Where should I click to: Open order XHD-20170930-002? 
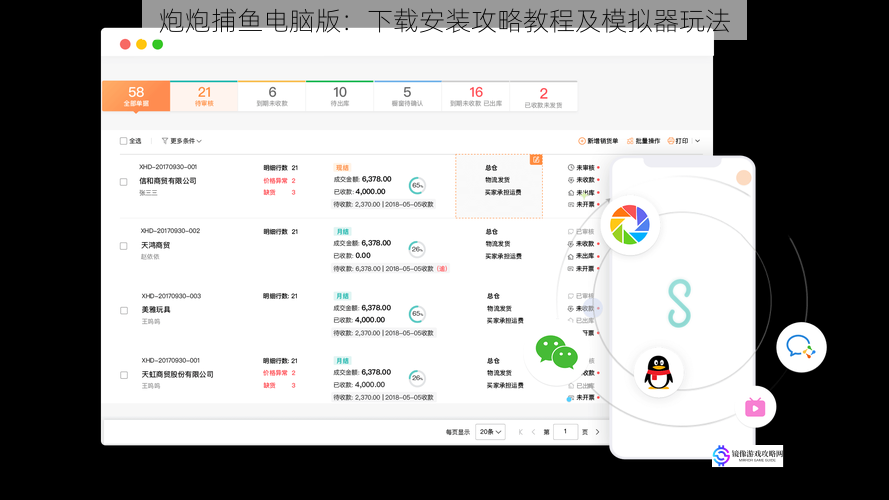pyautogui.click(x=170, y=231)
